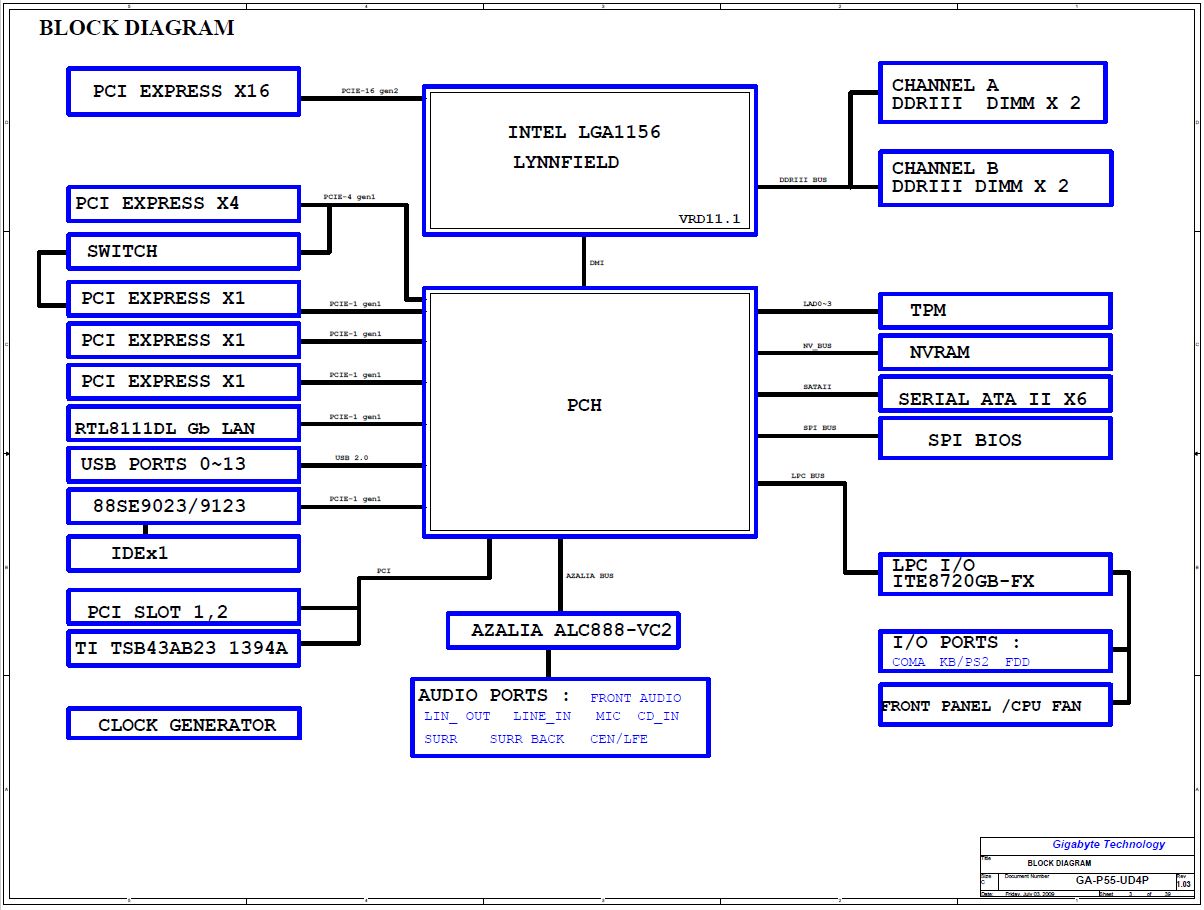The height and width of the screenshot is (910, 1204).
Task: Click the revision value 1.03
Action: pos(1184,884)
